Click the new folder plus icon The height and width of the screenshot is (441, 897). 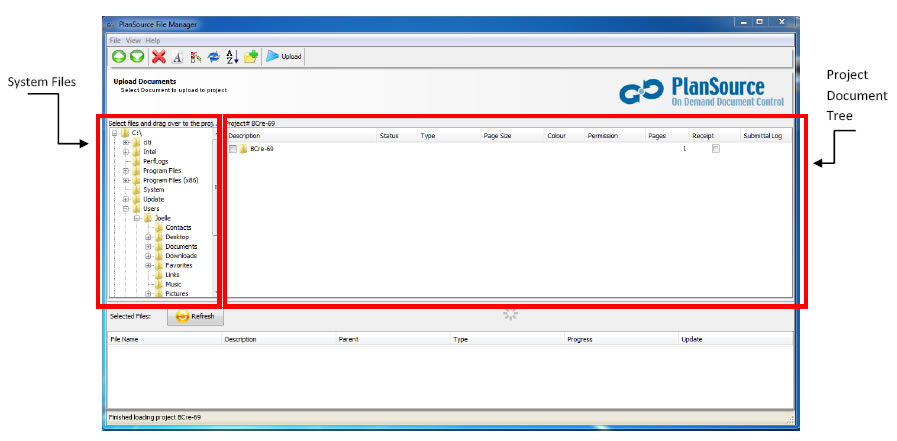click(251, 57)
